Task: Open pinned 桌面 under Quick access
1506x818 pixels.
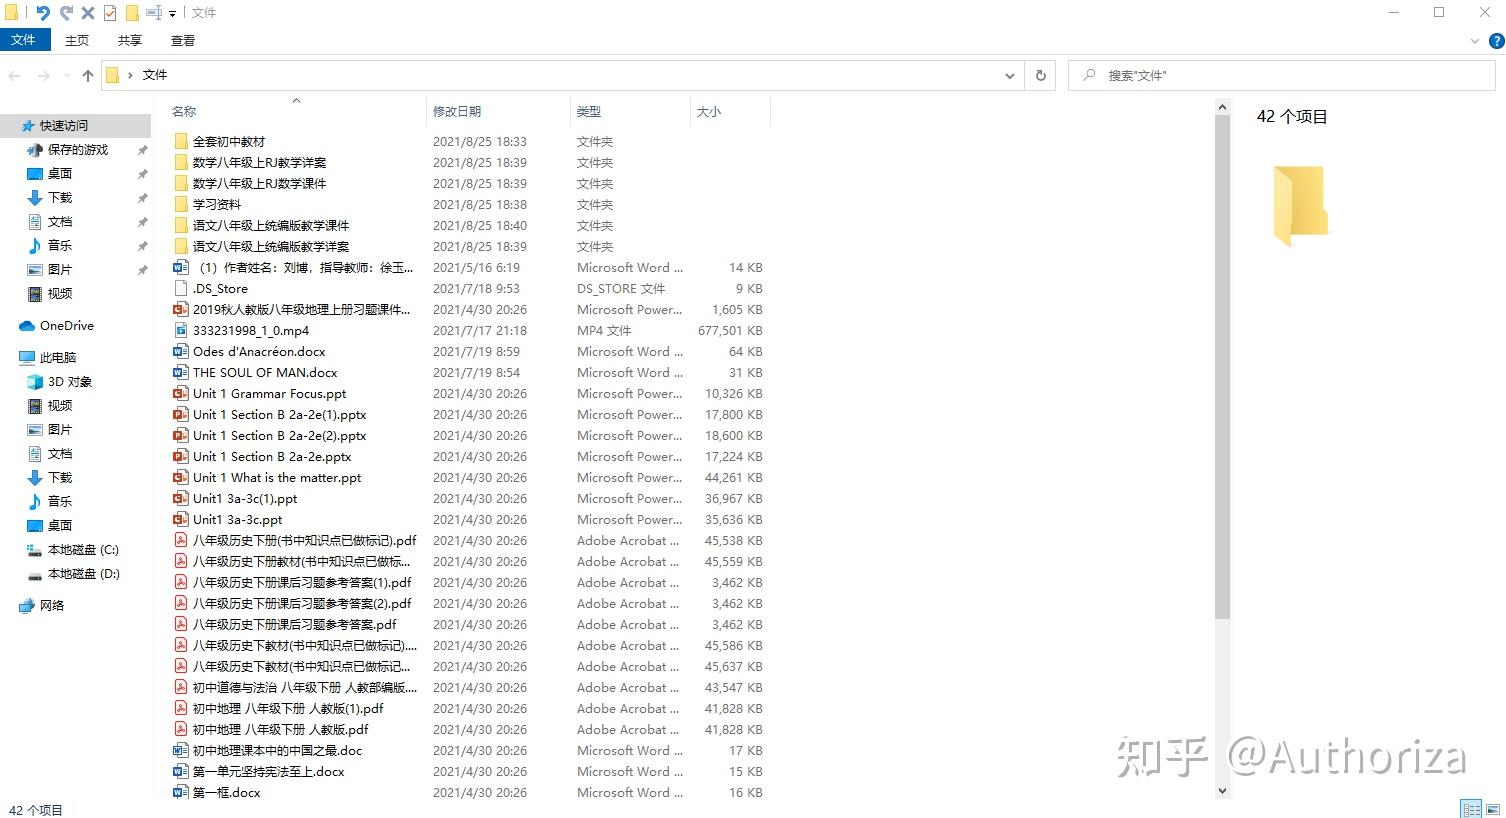Action: [60, 173]
